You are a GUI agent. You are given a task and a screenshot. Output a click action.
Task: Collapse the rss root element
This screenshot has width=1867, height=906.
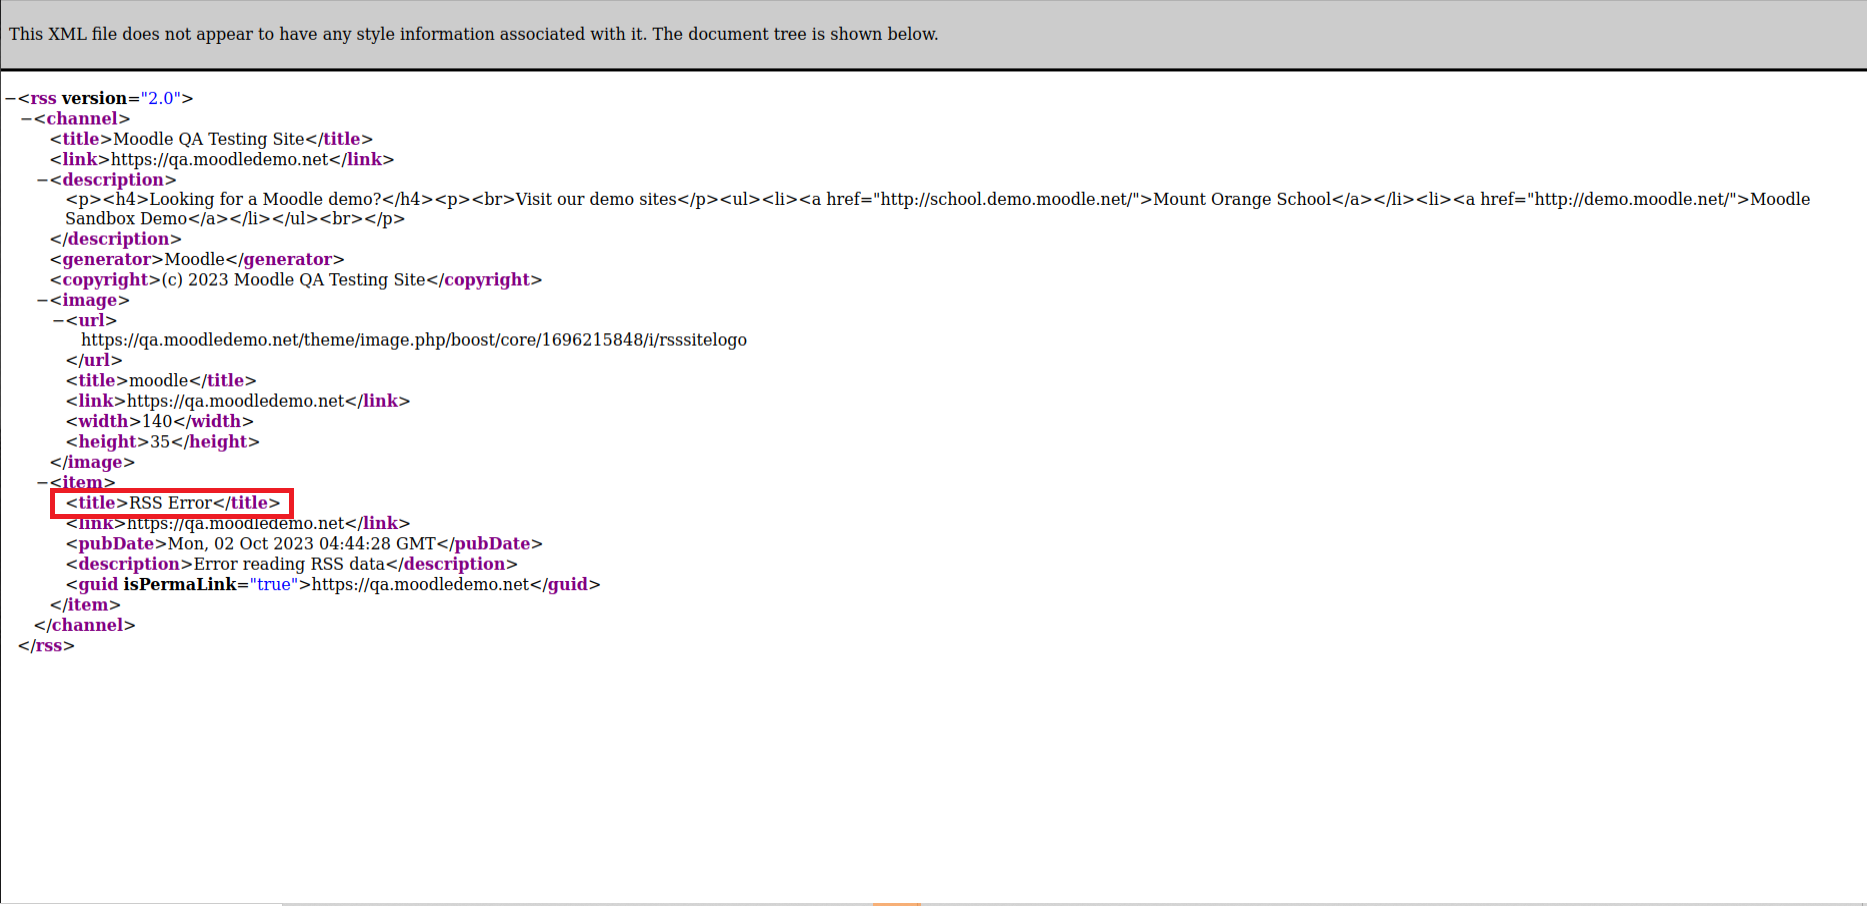point(10,99)
